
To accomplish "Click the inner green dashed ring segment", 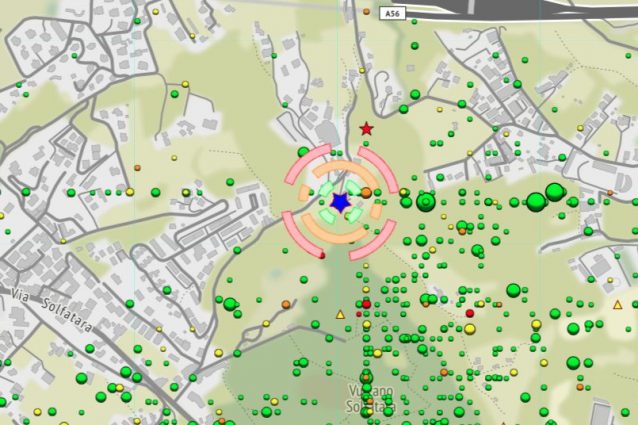I will pyautogui.click(x=327, y=190).
